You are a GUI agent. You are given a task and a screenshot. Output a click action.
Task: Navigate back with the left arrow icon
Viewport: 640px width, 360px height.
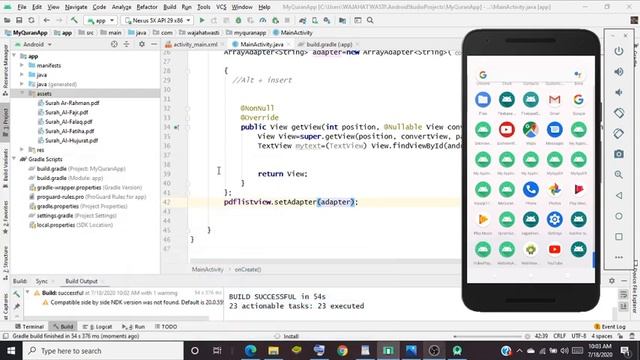pos(47,20)
